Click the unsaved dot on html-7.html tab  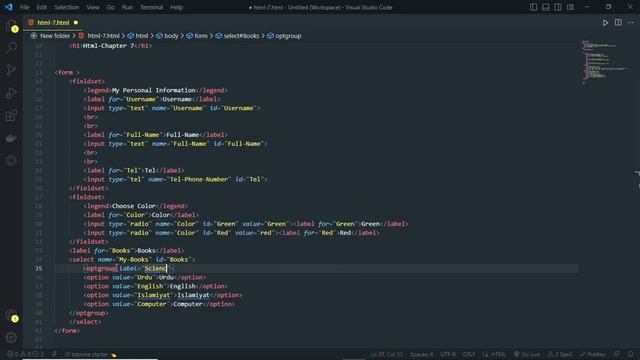[x=76, y=22]
